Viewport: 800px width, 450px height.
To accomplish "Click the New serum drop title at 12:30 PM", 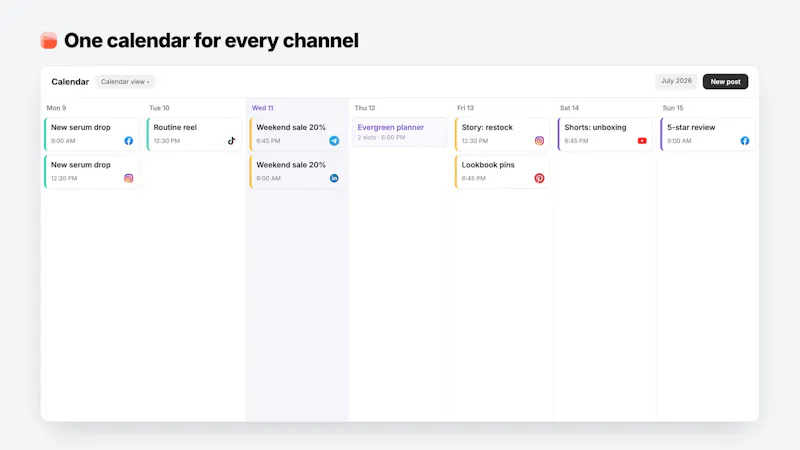I will click(81, 165).
